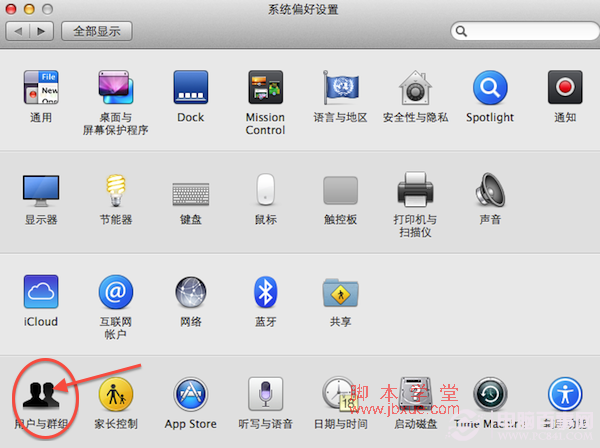
Task: Open the iCloud preferences icon
Action: coord(41,292)
